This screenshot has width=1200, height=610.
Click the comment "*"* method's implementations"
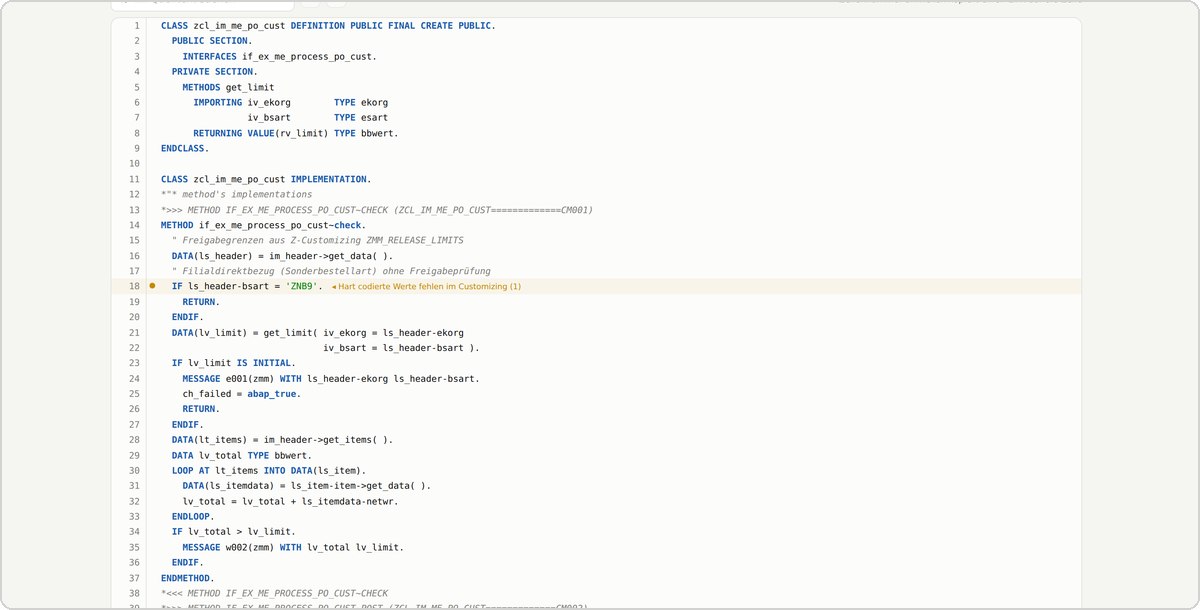(x=237, y=194)
